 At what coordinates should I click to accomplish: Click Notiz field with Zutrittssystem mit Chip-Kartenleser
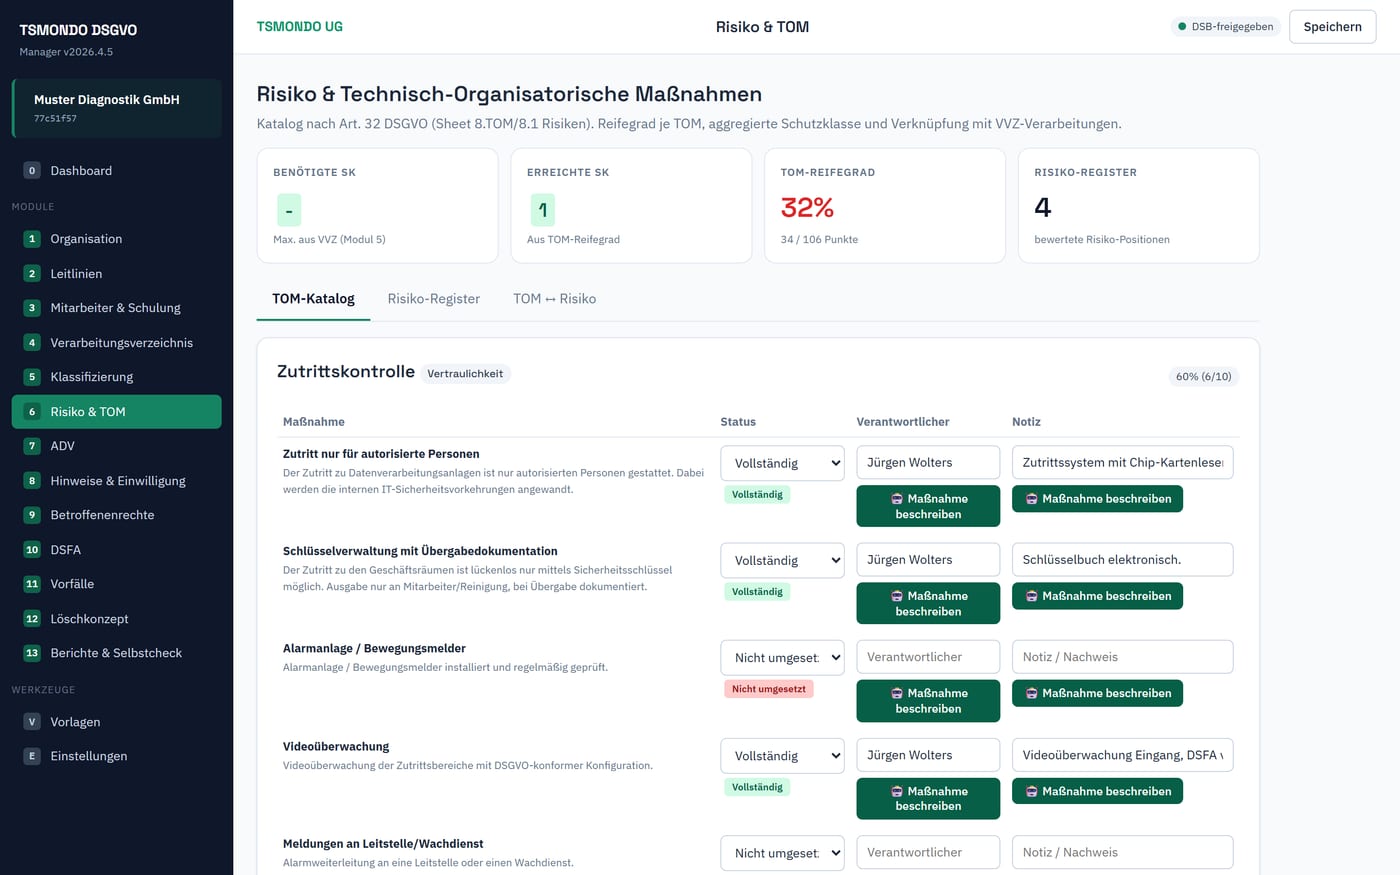tap(1122, 462)
